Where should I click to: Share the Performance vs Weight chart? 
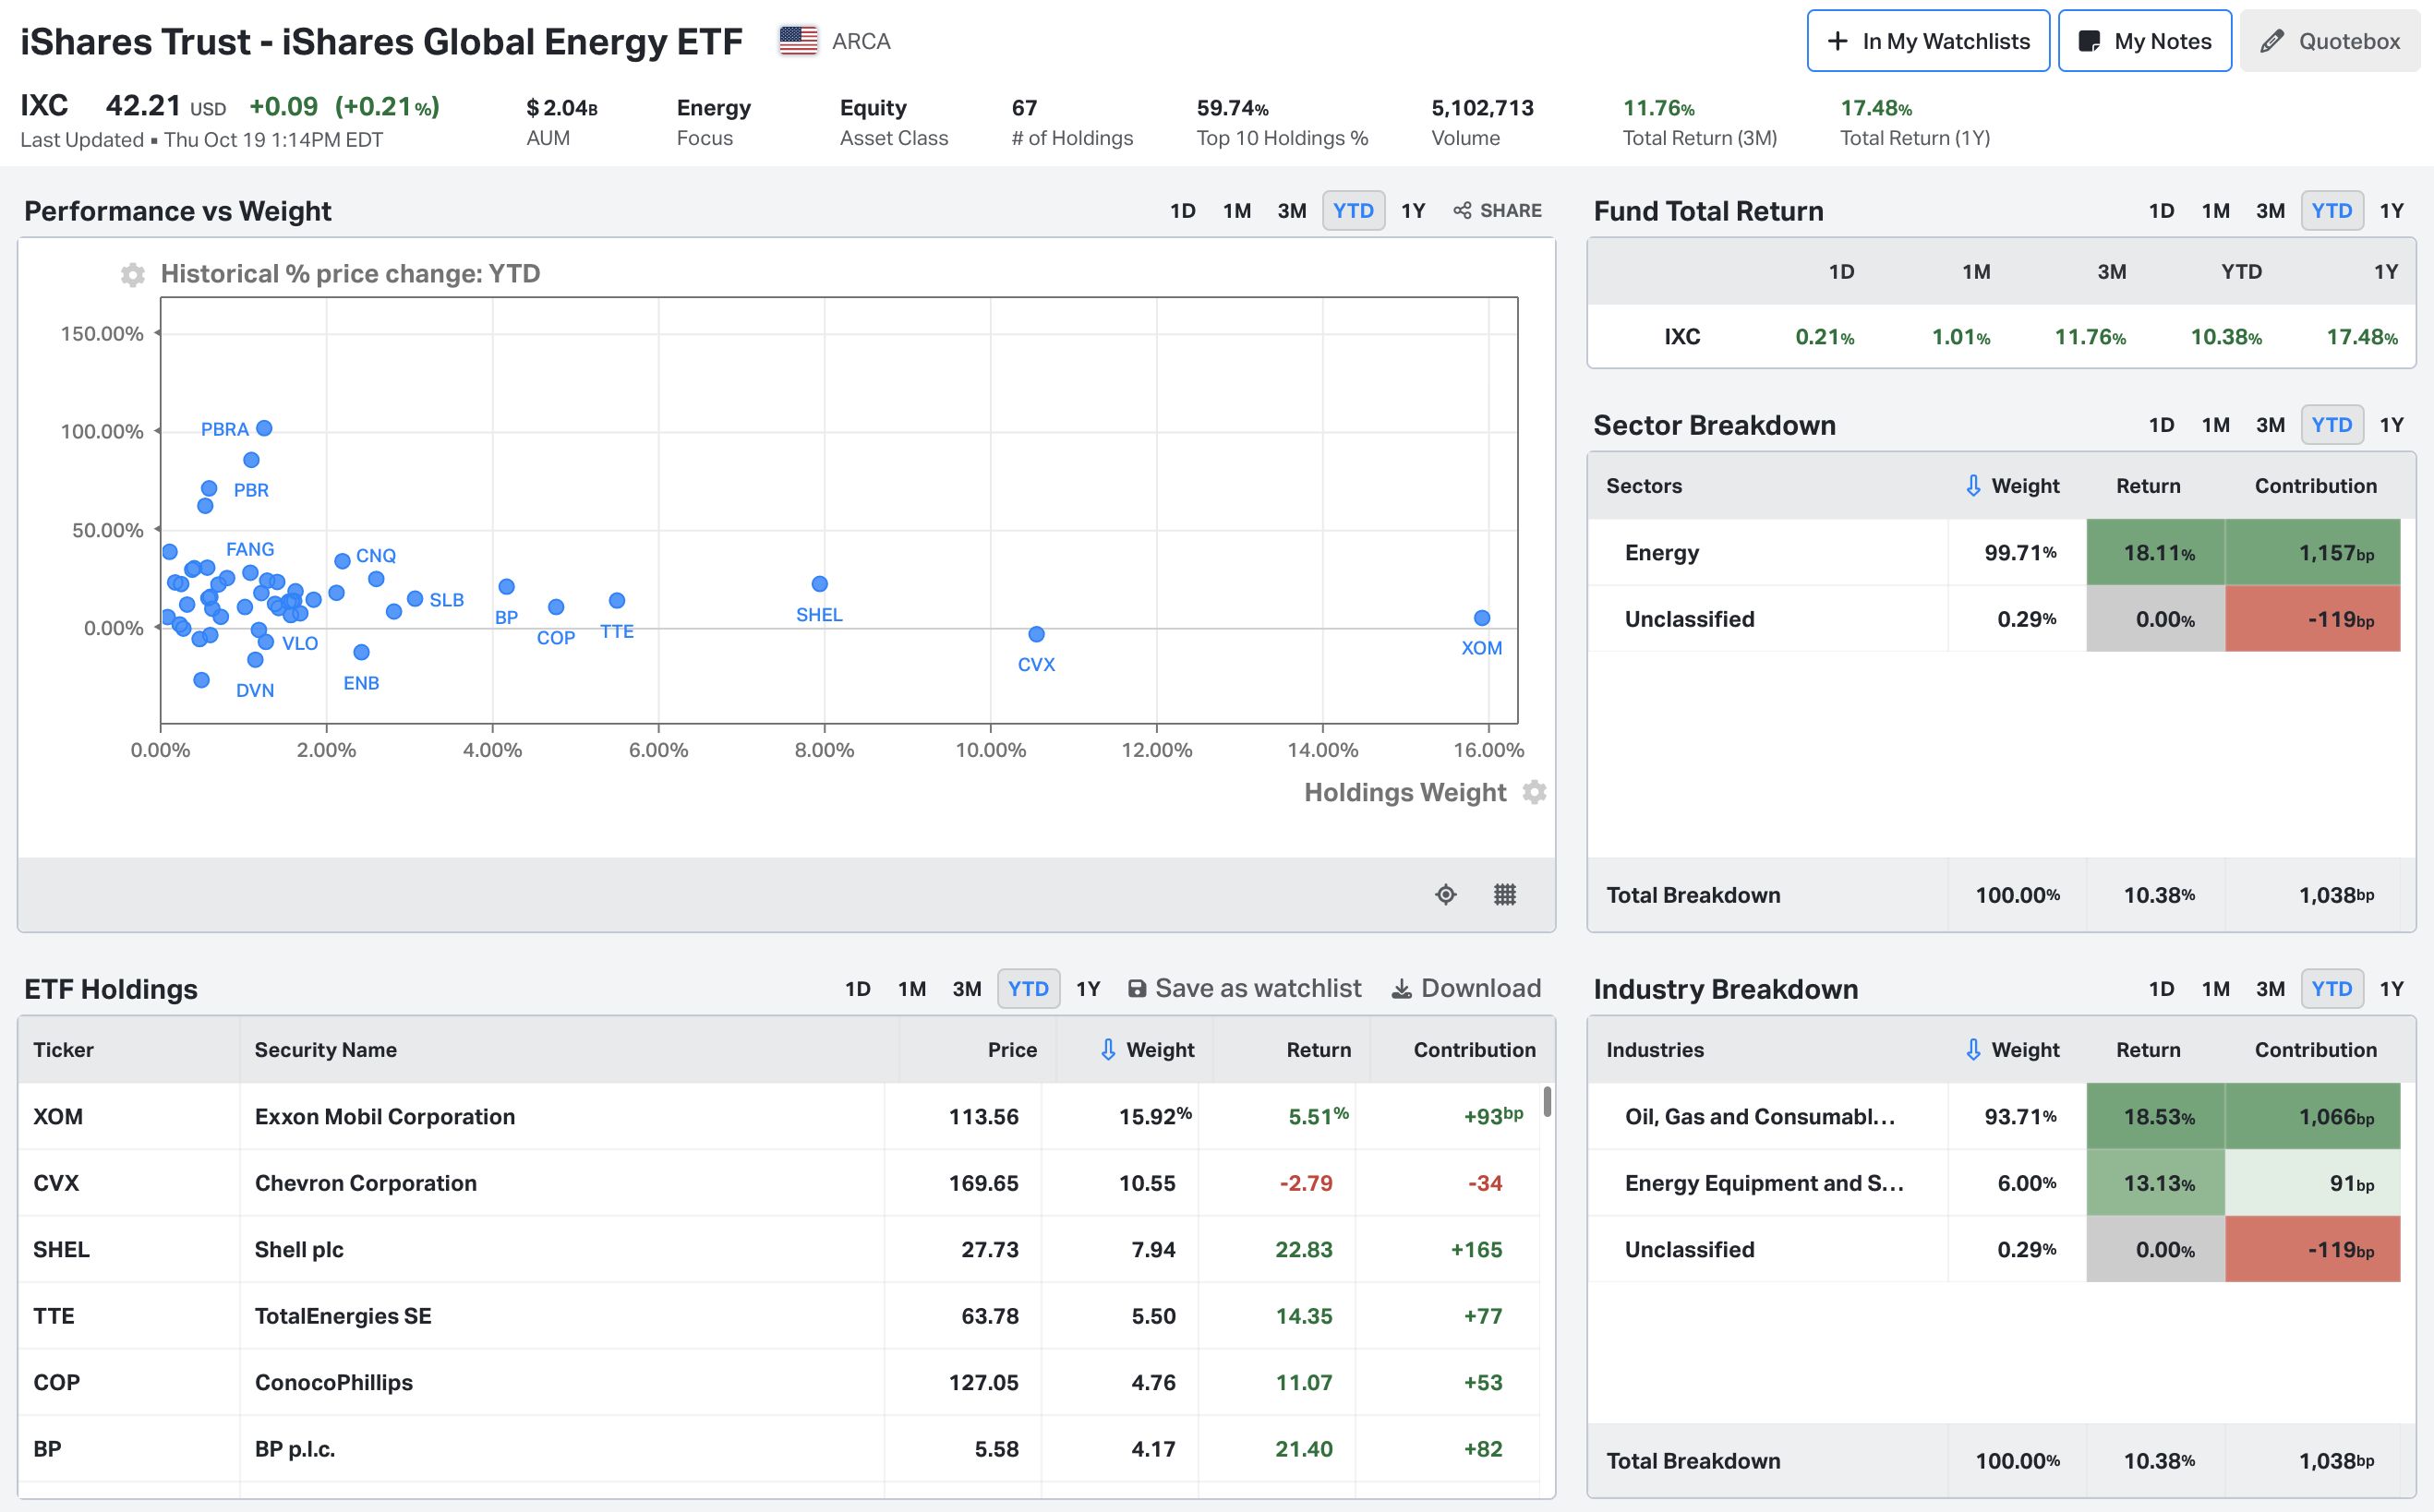(x=1497, y=210)
